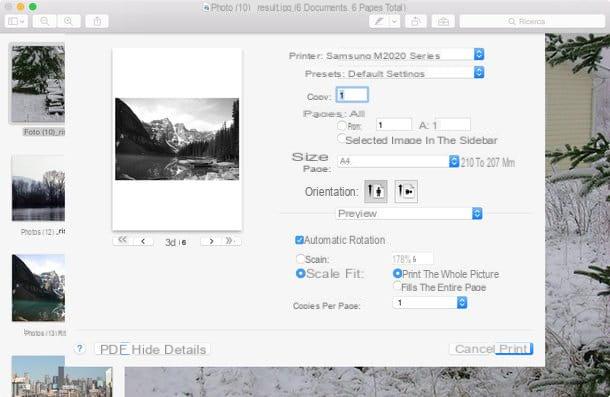The image size is (610, 397).
Task: Focus the Ricerca search field
Action: coord(532,21)
